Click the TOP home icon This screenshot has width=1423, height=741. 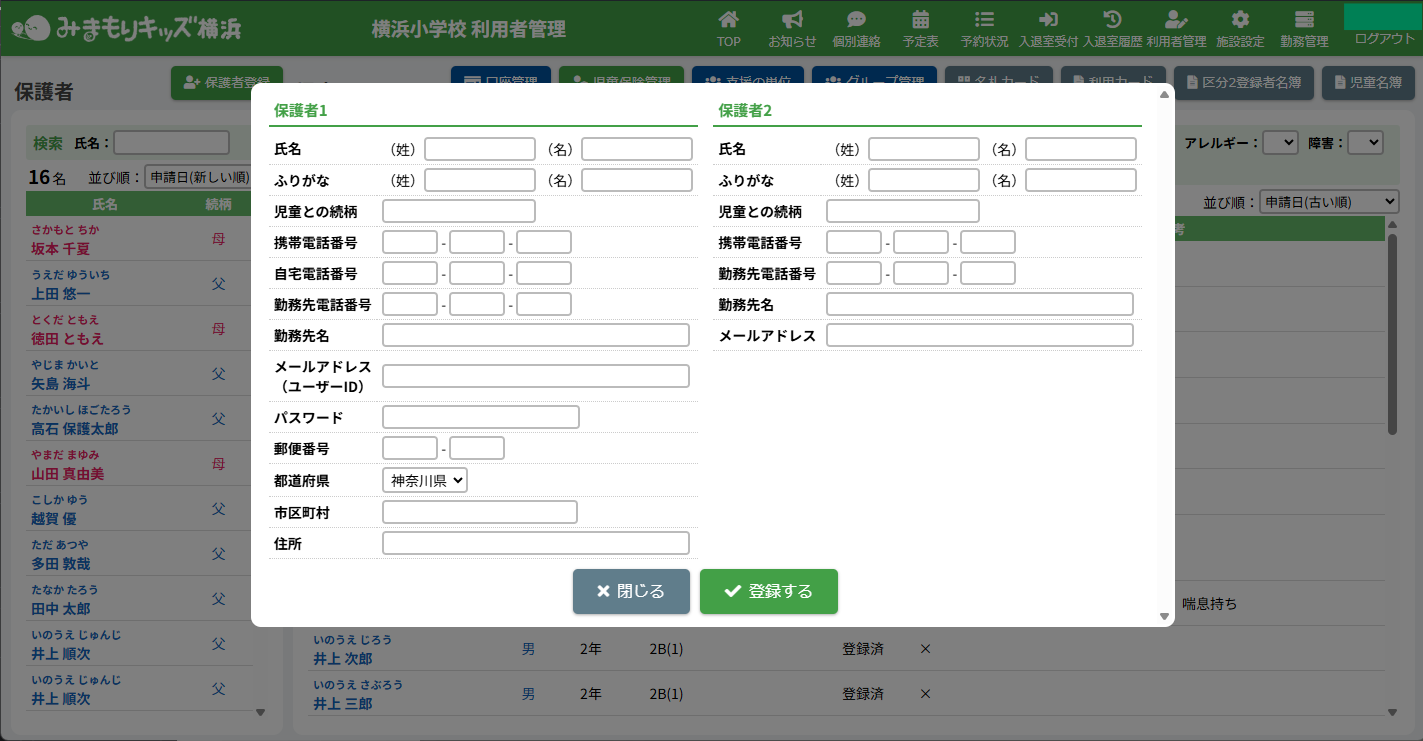pos(729,28)
